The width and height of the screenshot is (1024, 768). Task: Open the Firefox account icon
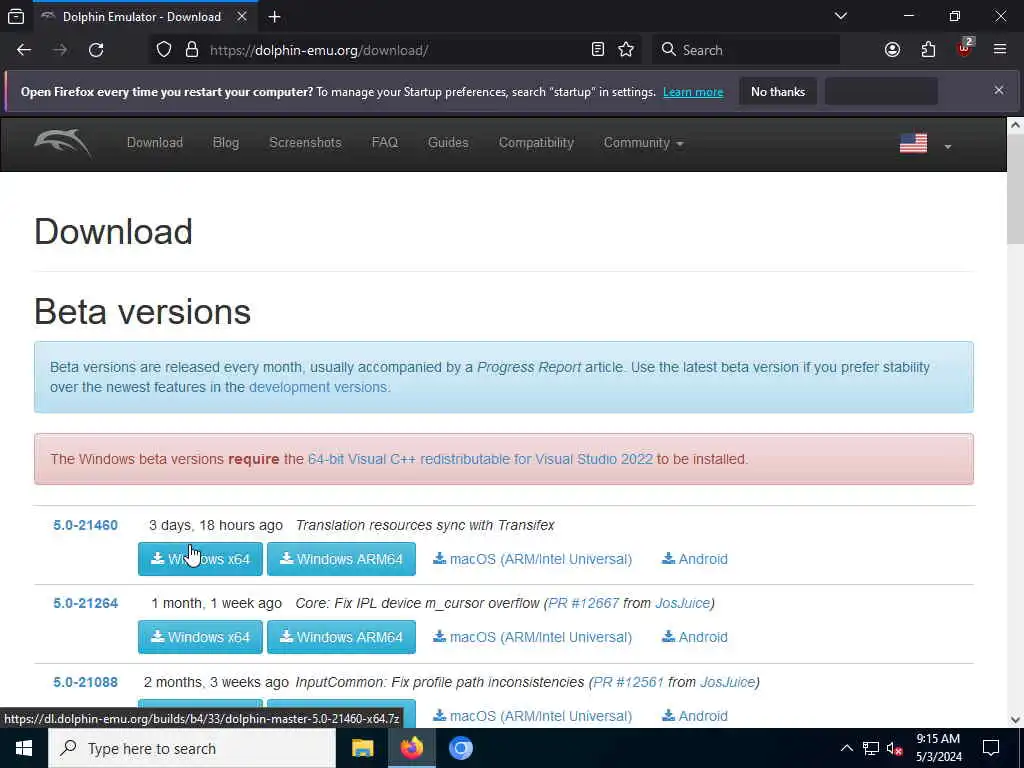(x=892, y=50)
